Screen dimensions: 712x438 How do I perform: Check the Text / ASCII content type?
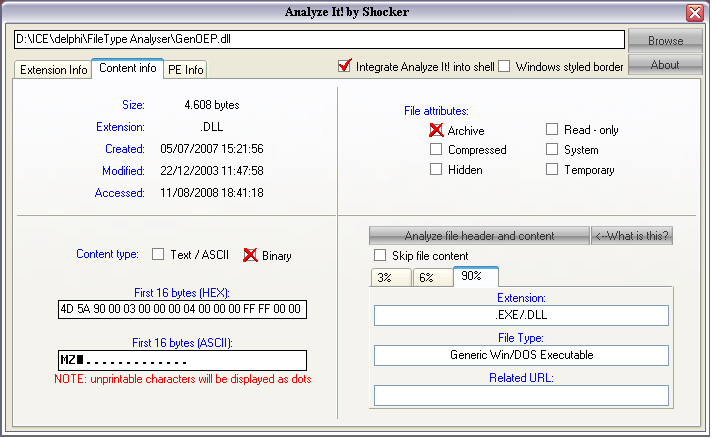pos(158,254)
